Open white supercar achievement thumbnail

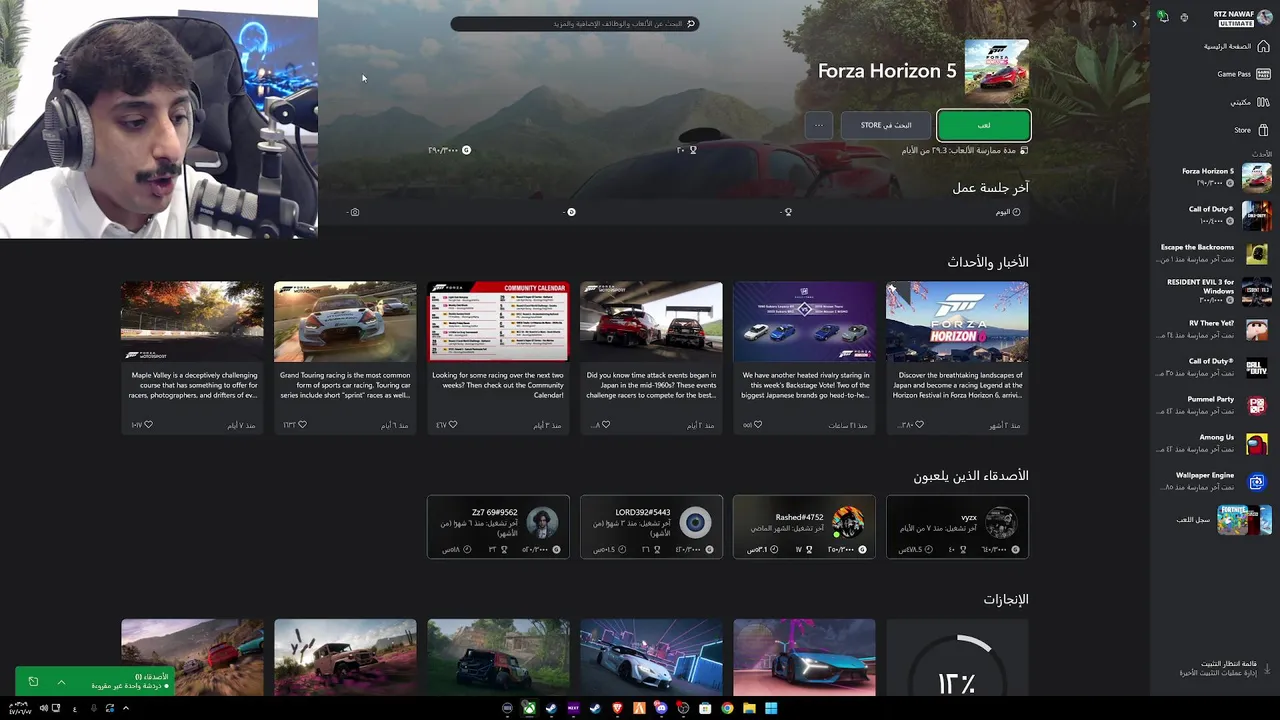tap(651, 657)
